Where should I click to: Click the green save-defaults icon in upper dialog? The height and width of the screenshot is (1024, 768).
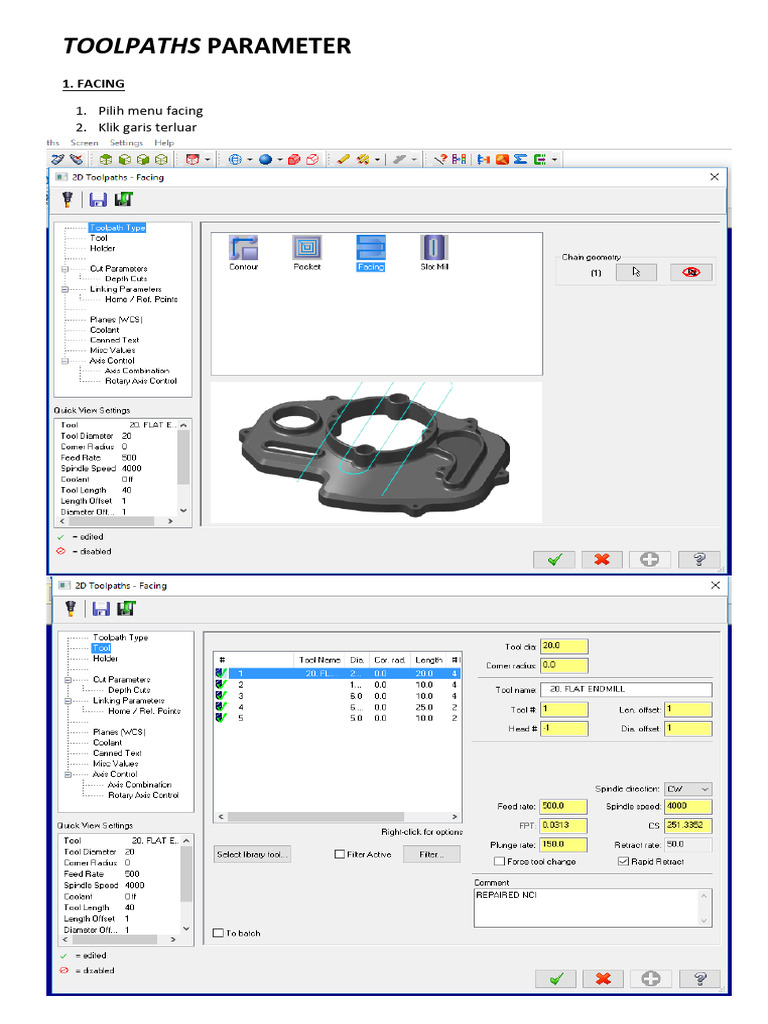coord(123,199)
